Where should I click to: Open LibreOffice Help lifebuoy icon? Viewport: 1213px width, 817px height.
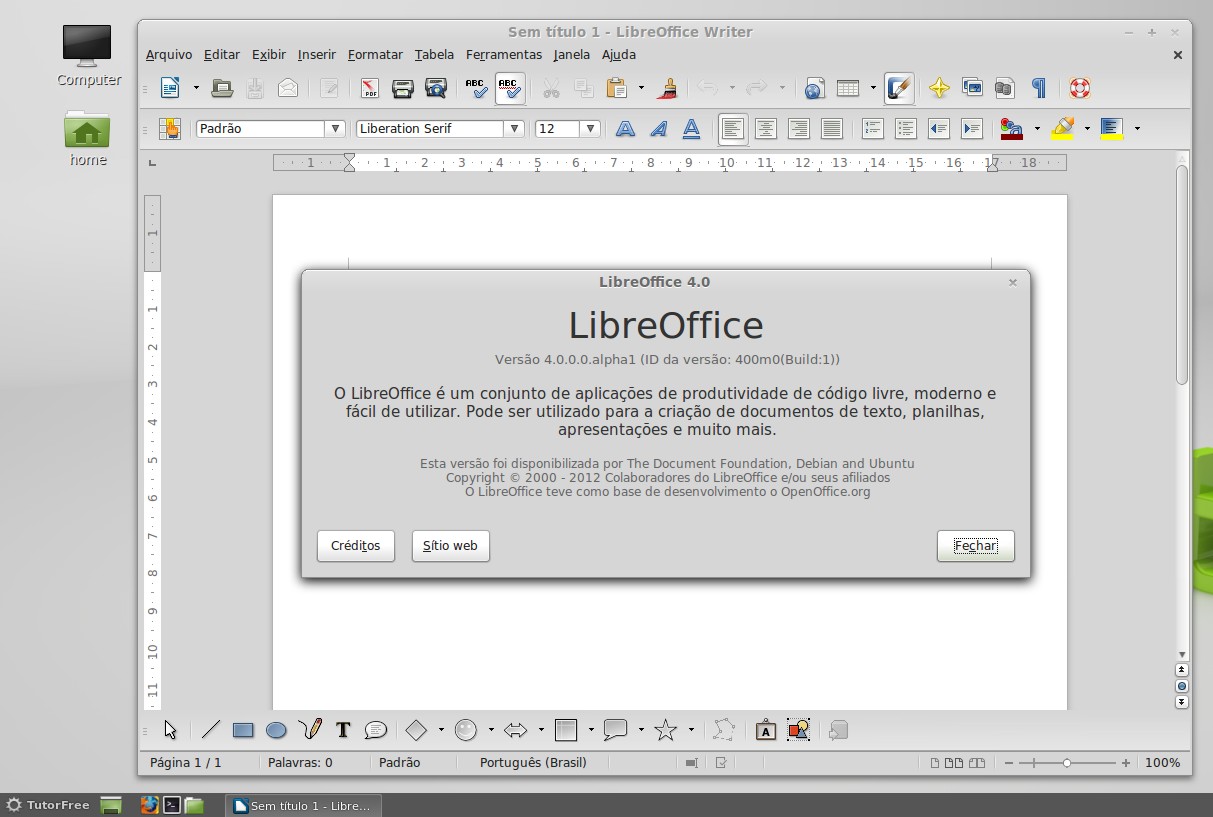pos(1079,88)
